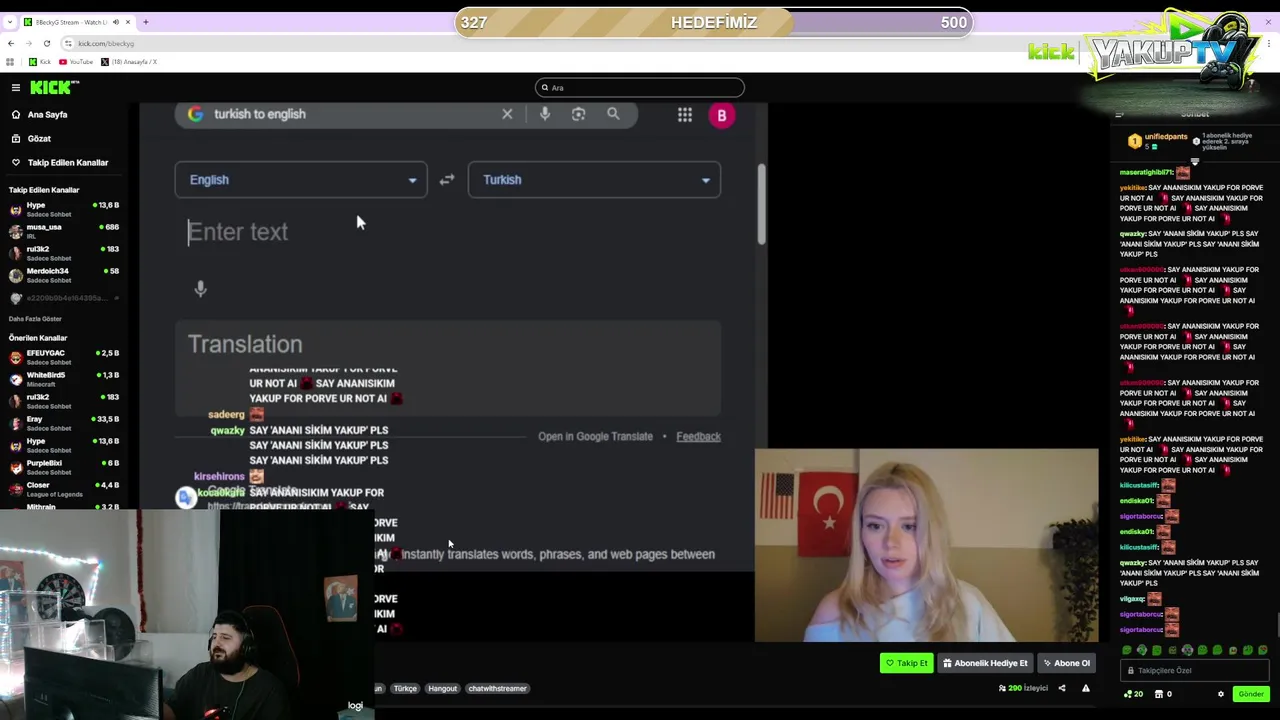Open WhiteBird5 recommended channel

64,379
